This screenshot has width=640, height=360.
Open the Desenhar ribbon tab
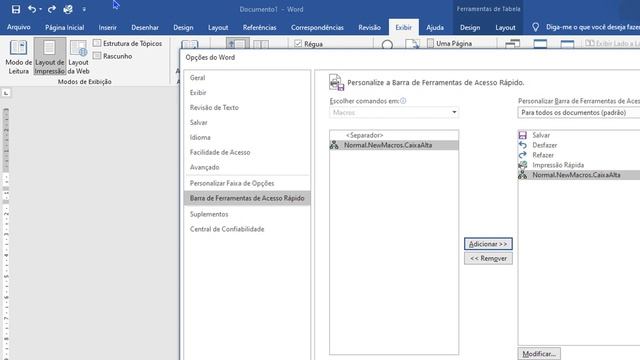tap(145, 27)
